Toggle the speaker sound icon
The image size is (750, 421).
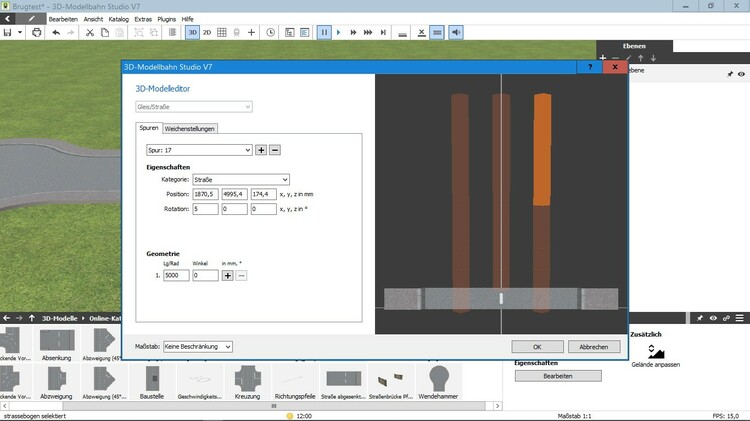[x=456, y=33]
